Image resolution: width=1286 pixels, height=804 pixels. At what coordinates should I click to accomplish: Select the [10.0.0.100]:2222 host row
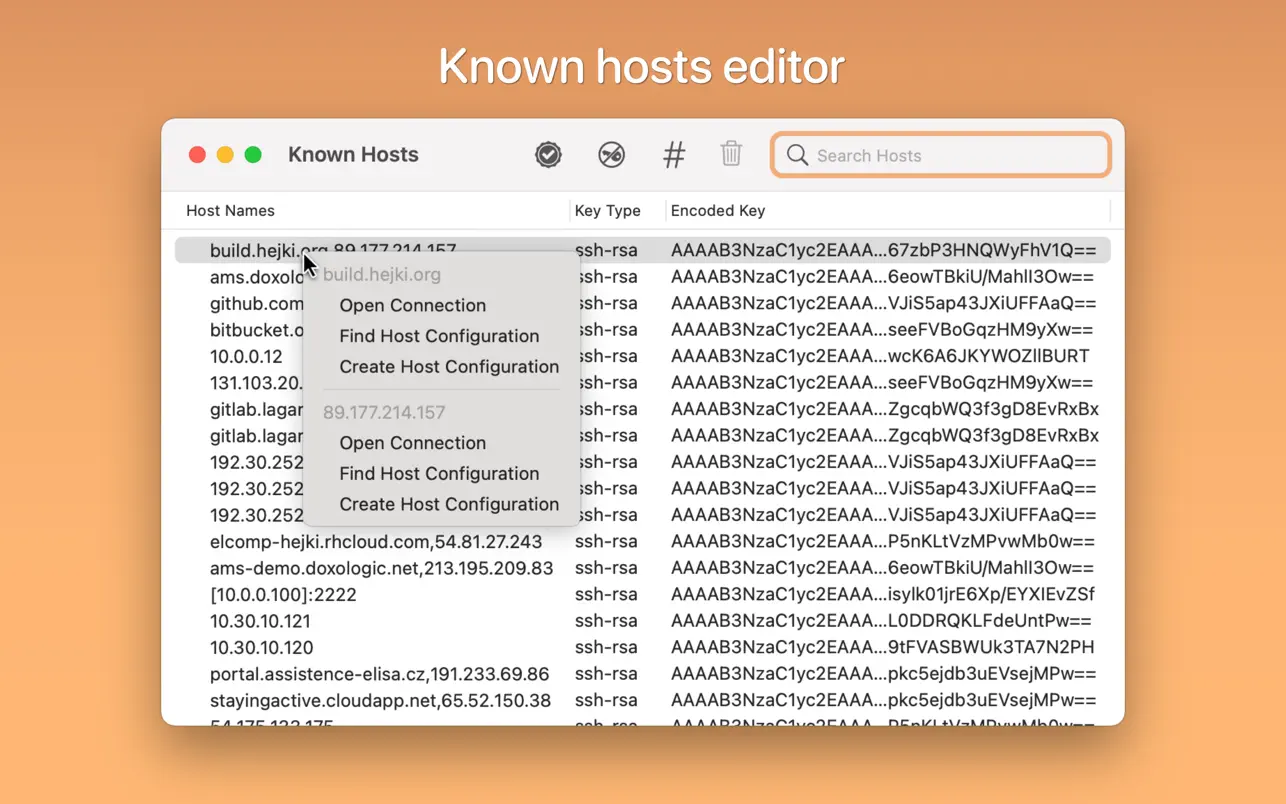tap(283, 595)
